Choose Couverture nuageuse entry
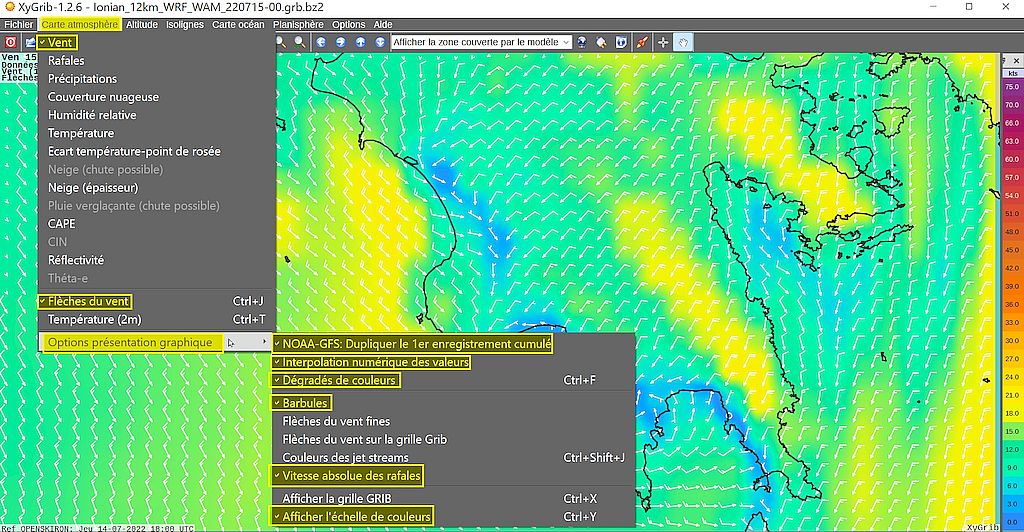The width and height of the screenshot is (1024, 532). pos(103,97)
